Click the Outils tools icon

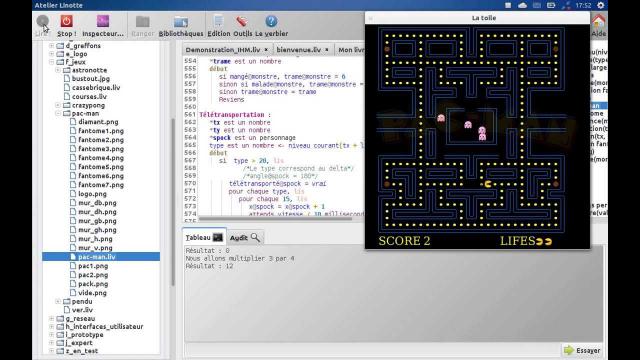242,21
